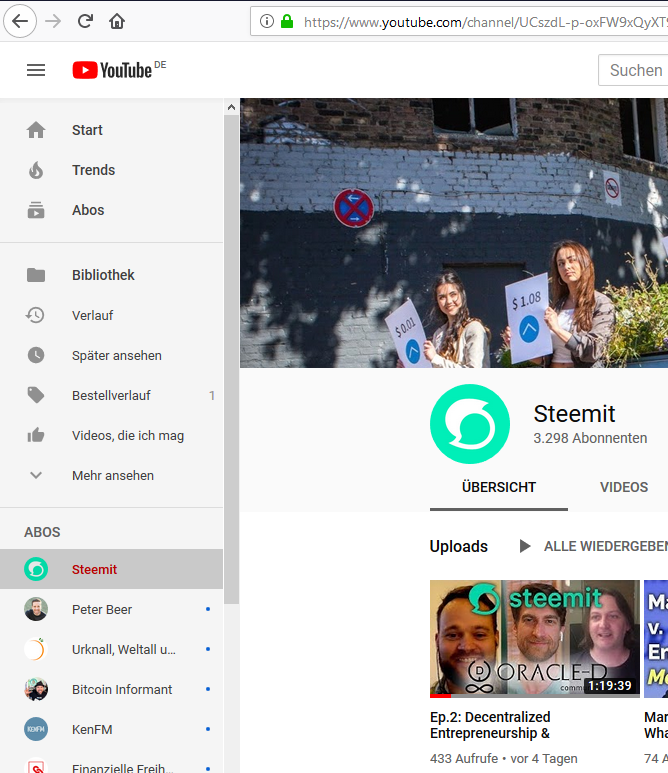The width and height of the screenshot is (668, 773).
Task: Switch to the ÜBERSICHT tab
Action: pos(499,487)
